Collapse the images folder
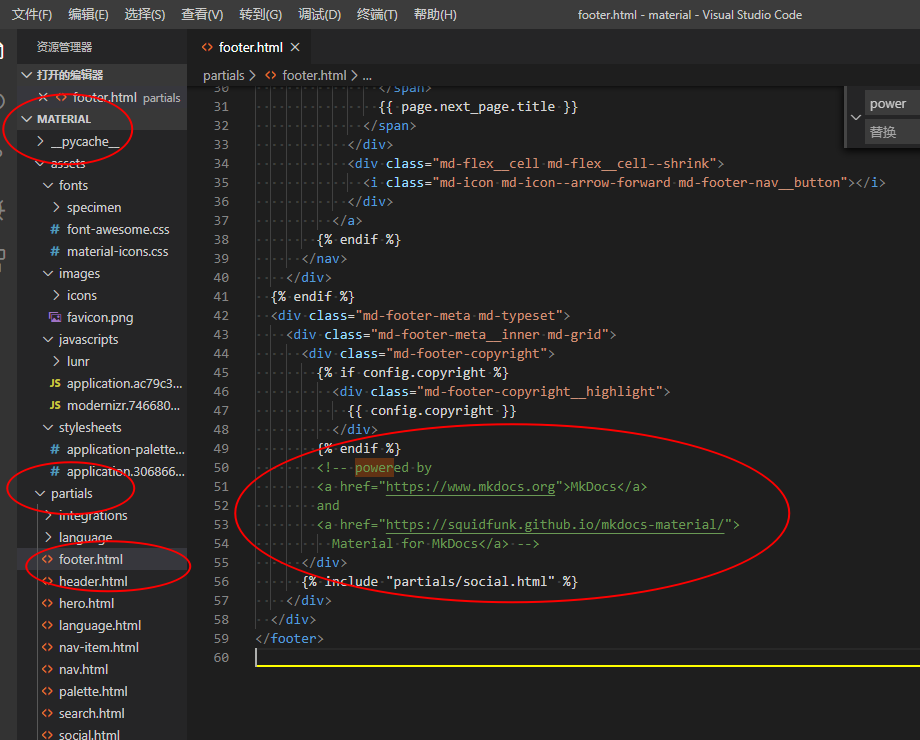The height and width of the screenshot is (740, 920). pyautogui.click(x=48, y=273)
